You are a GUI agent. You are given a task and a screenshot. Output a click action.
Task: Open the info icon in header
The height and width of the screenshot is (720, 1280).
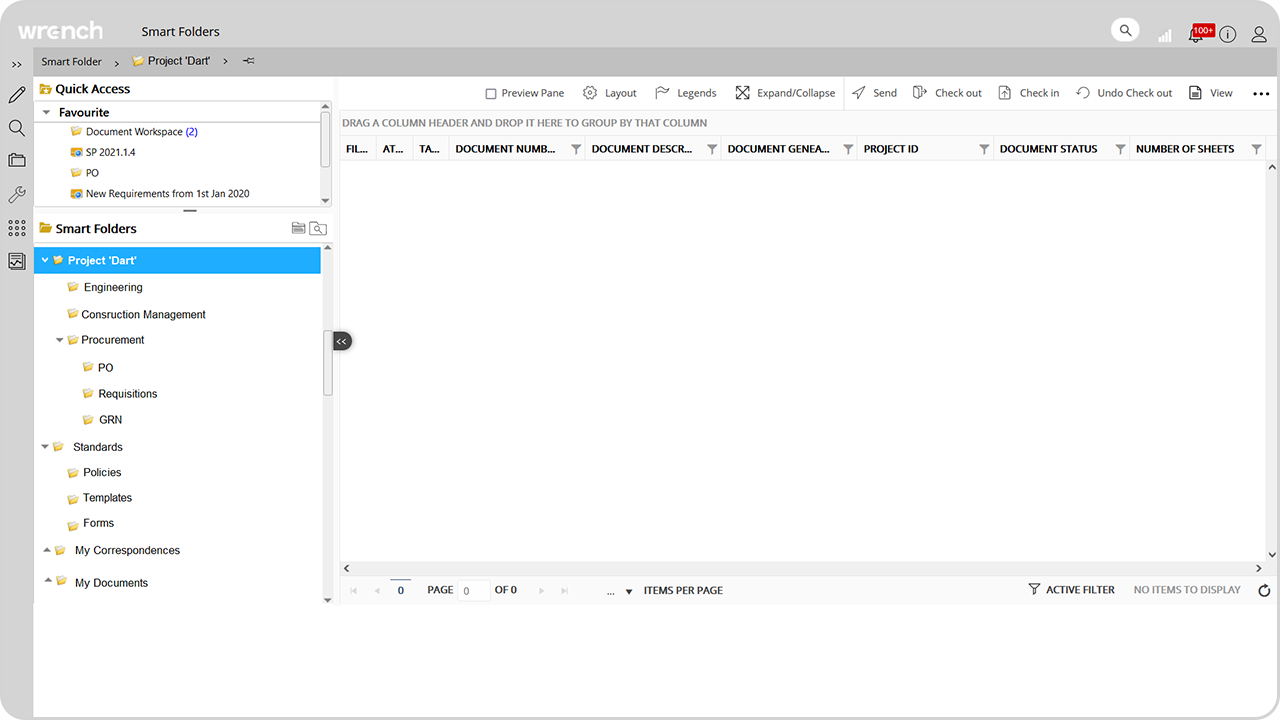[x=1228, y=35]
